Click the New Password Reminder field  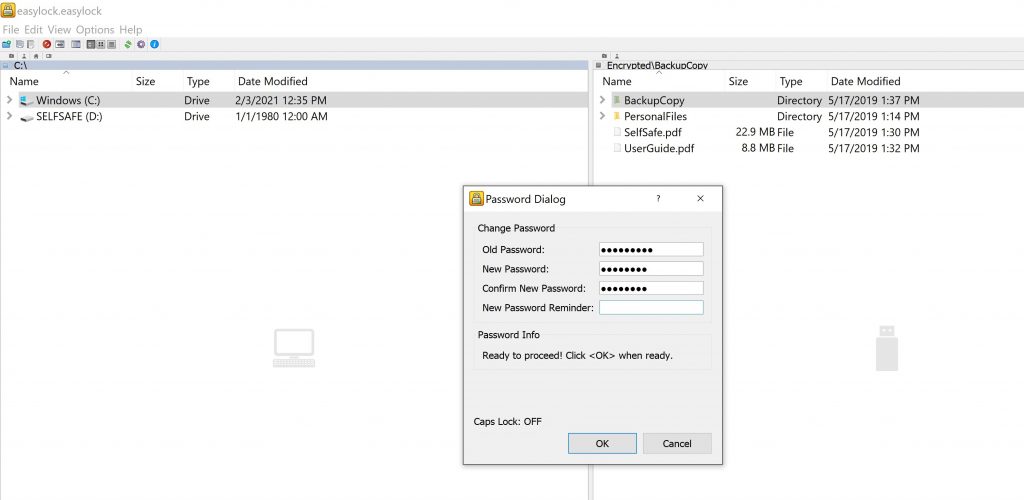click(651, 307)
